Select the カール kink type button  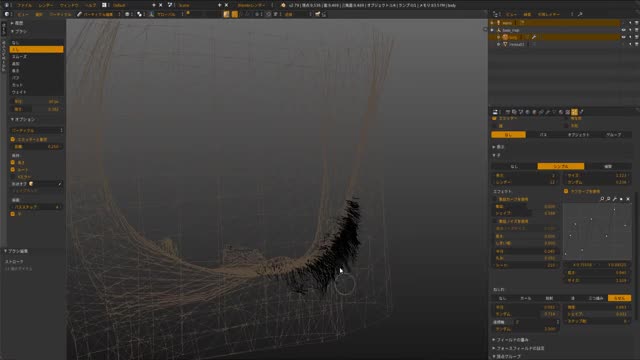click(526, 298)
